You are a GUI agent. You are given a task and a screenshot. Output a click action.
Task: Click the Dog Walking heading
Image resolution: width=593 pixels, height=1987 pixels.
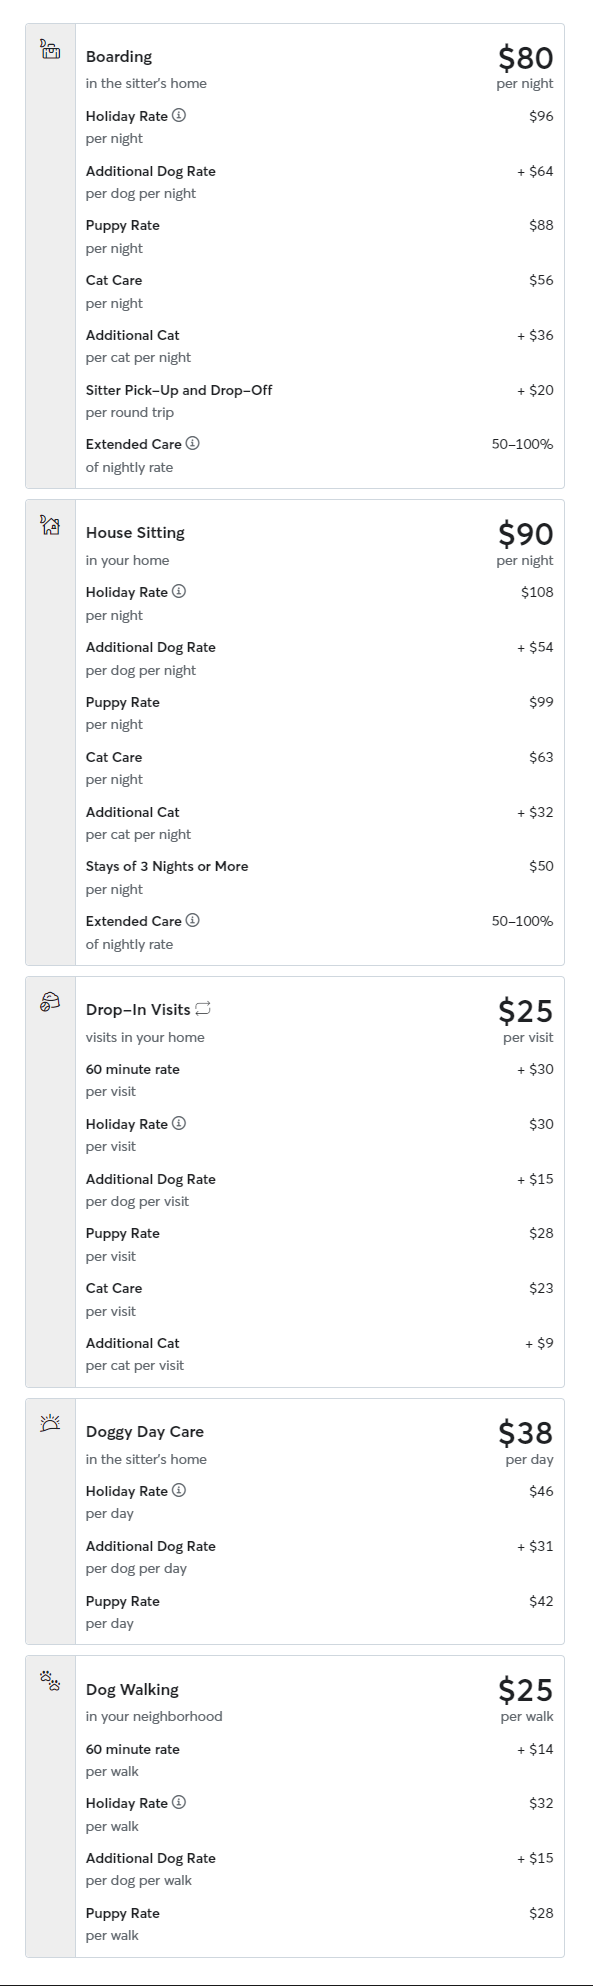pyautogui.click(x=132, y=1689)
